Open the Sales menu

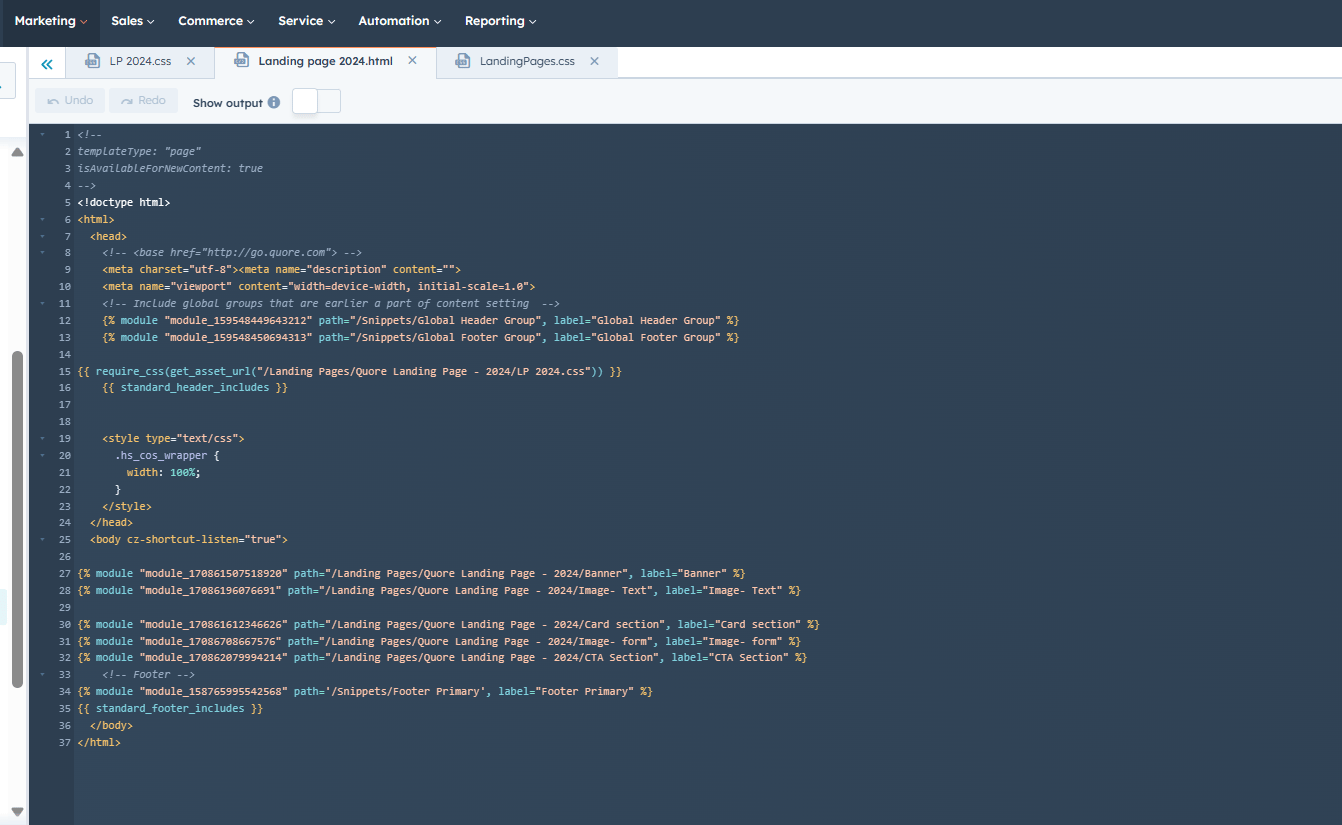[133, 21]
